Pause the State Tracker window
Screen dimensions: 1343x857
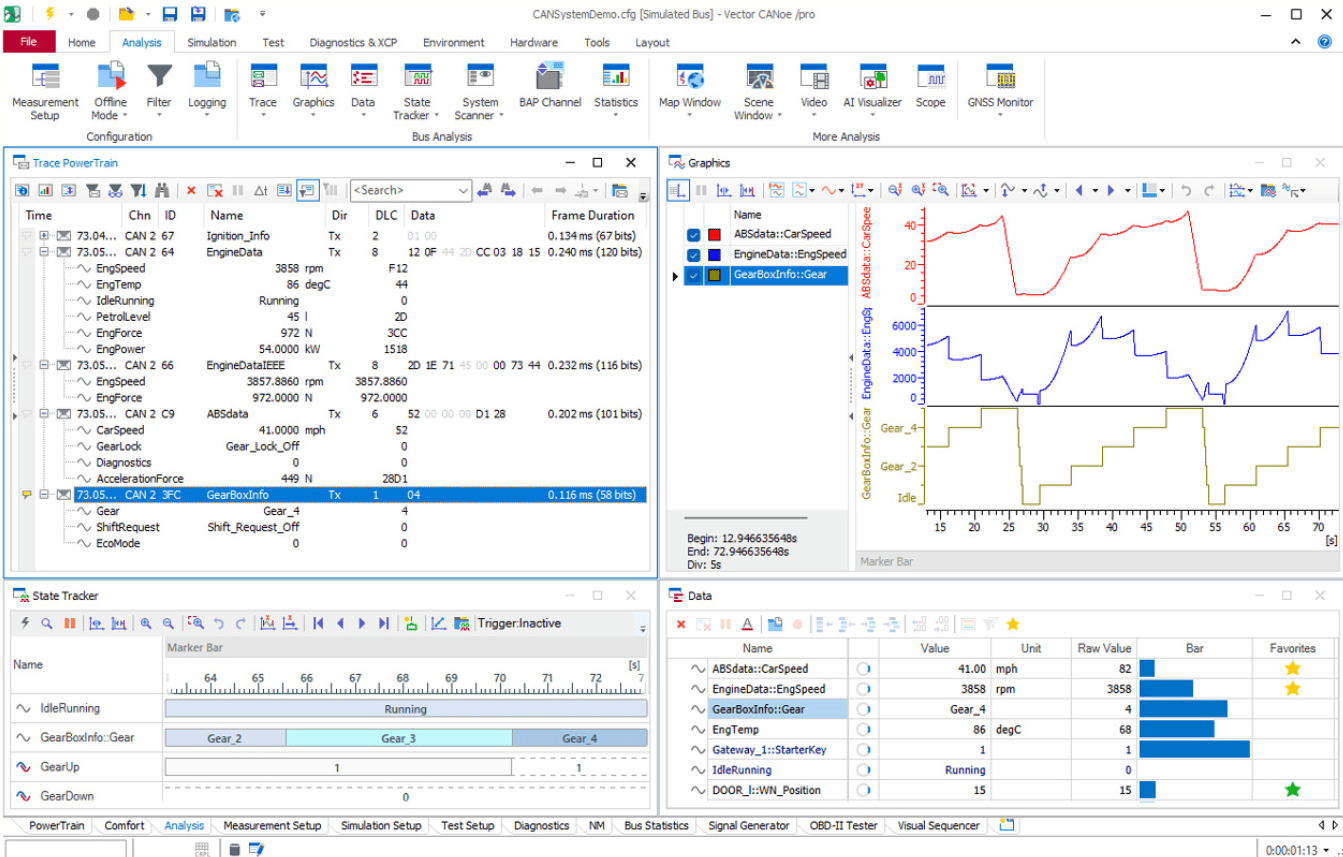pyautogui.click(x=70, y=623)
